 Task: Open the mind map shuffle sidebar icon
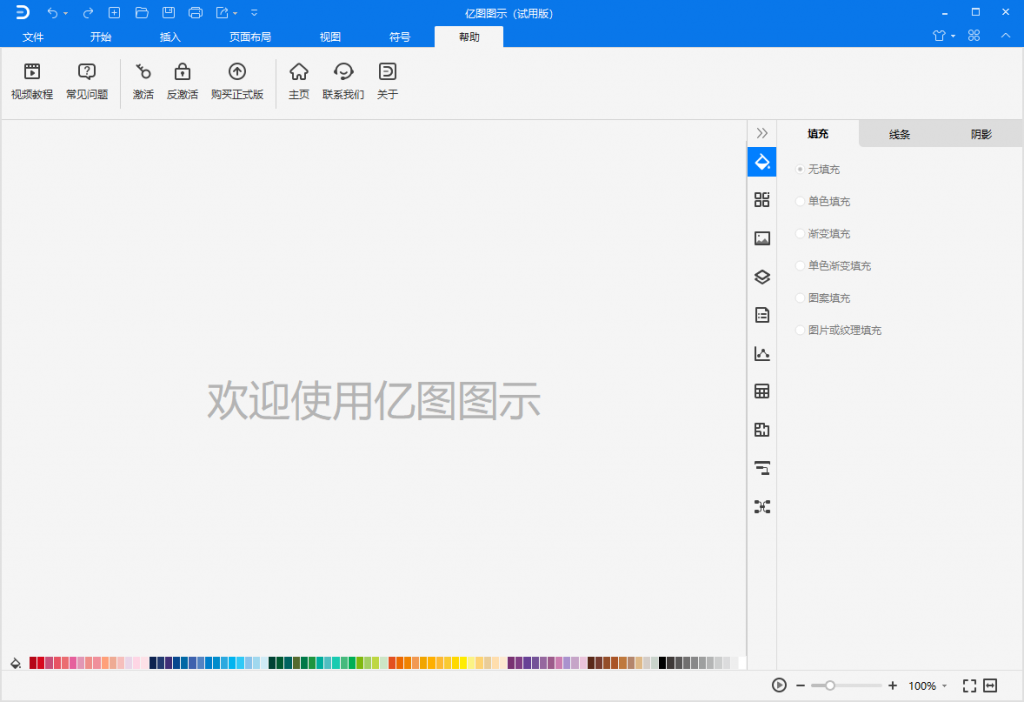[762, 506]
